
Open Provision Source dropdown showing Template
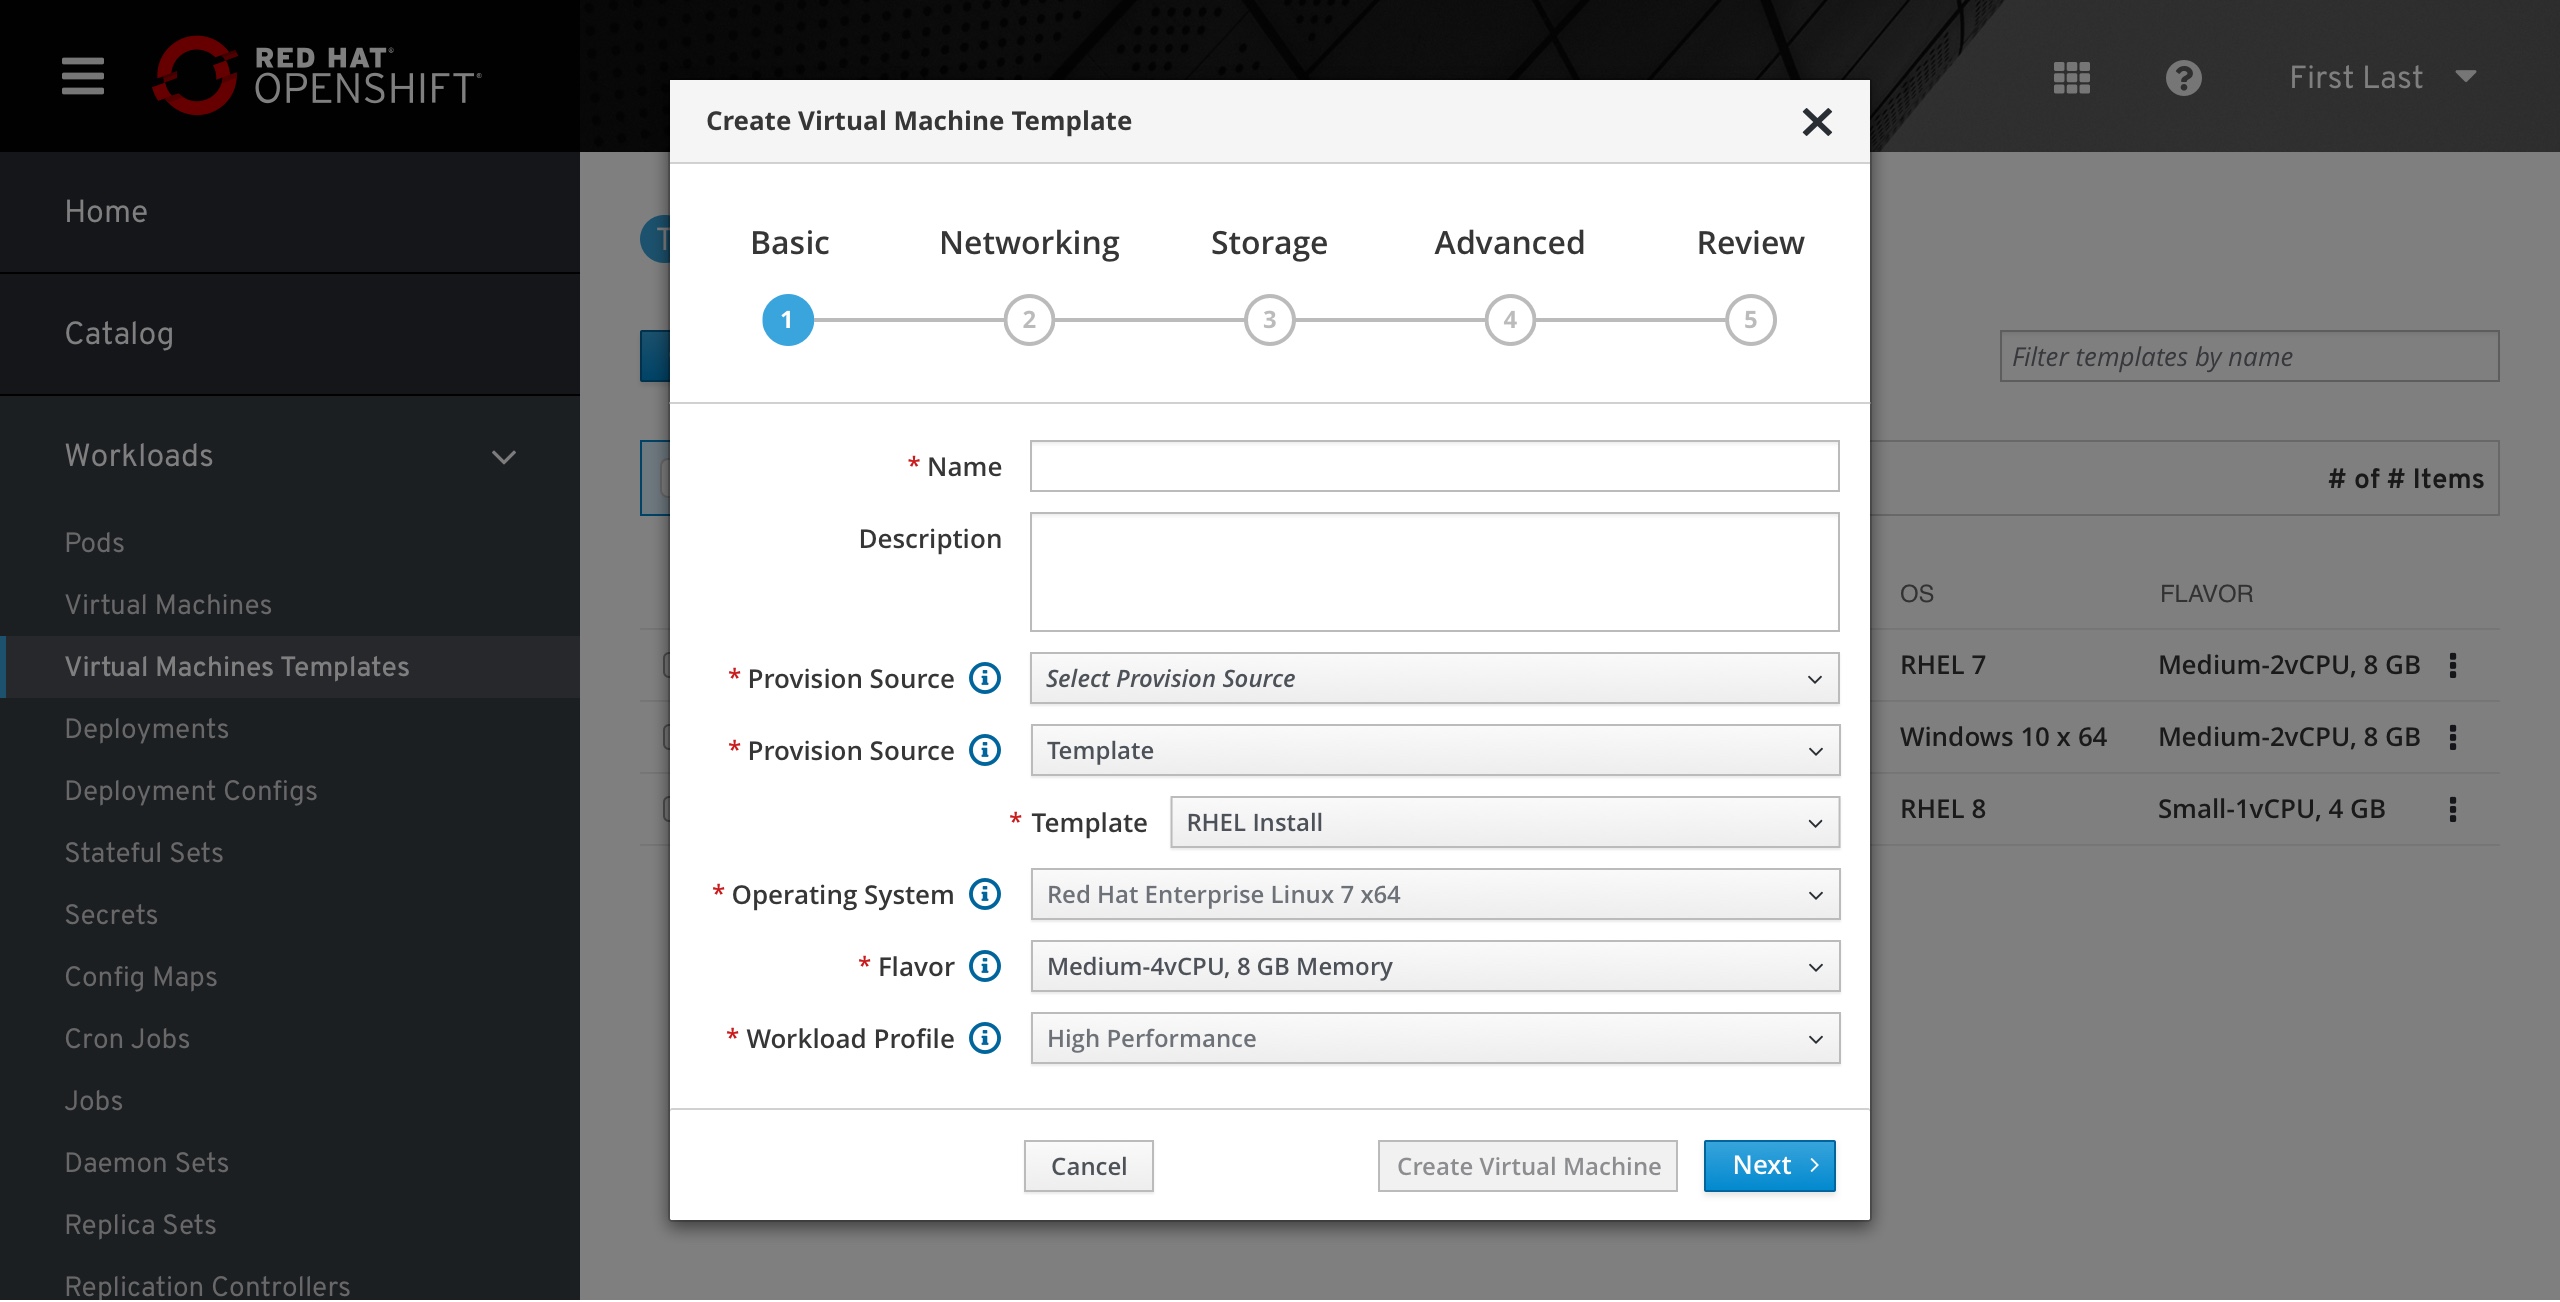[1435, 750]
